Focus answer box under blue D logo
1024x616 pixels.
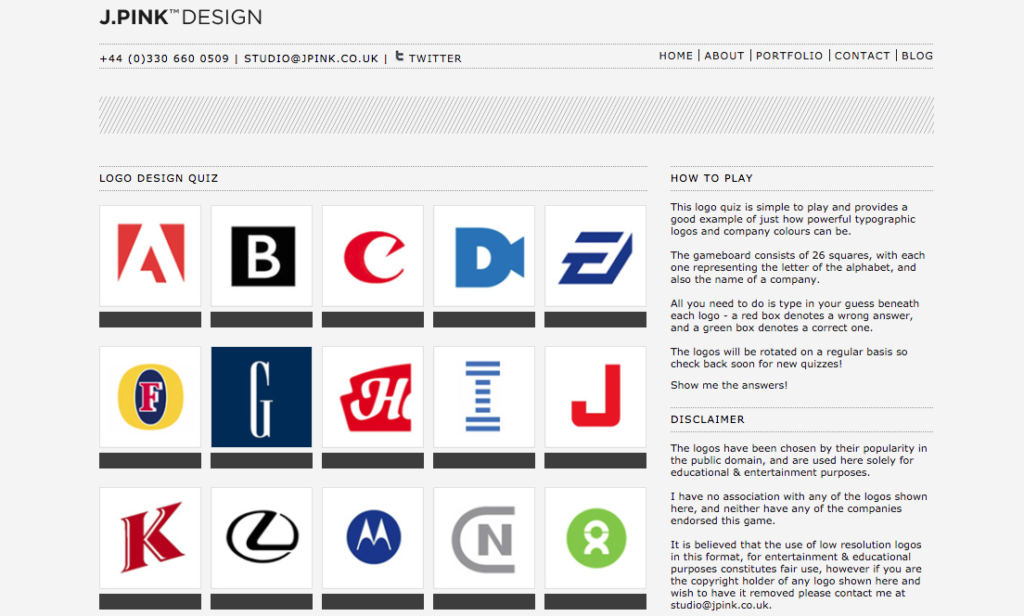pyautogui.click(x=484, y=319)
